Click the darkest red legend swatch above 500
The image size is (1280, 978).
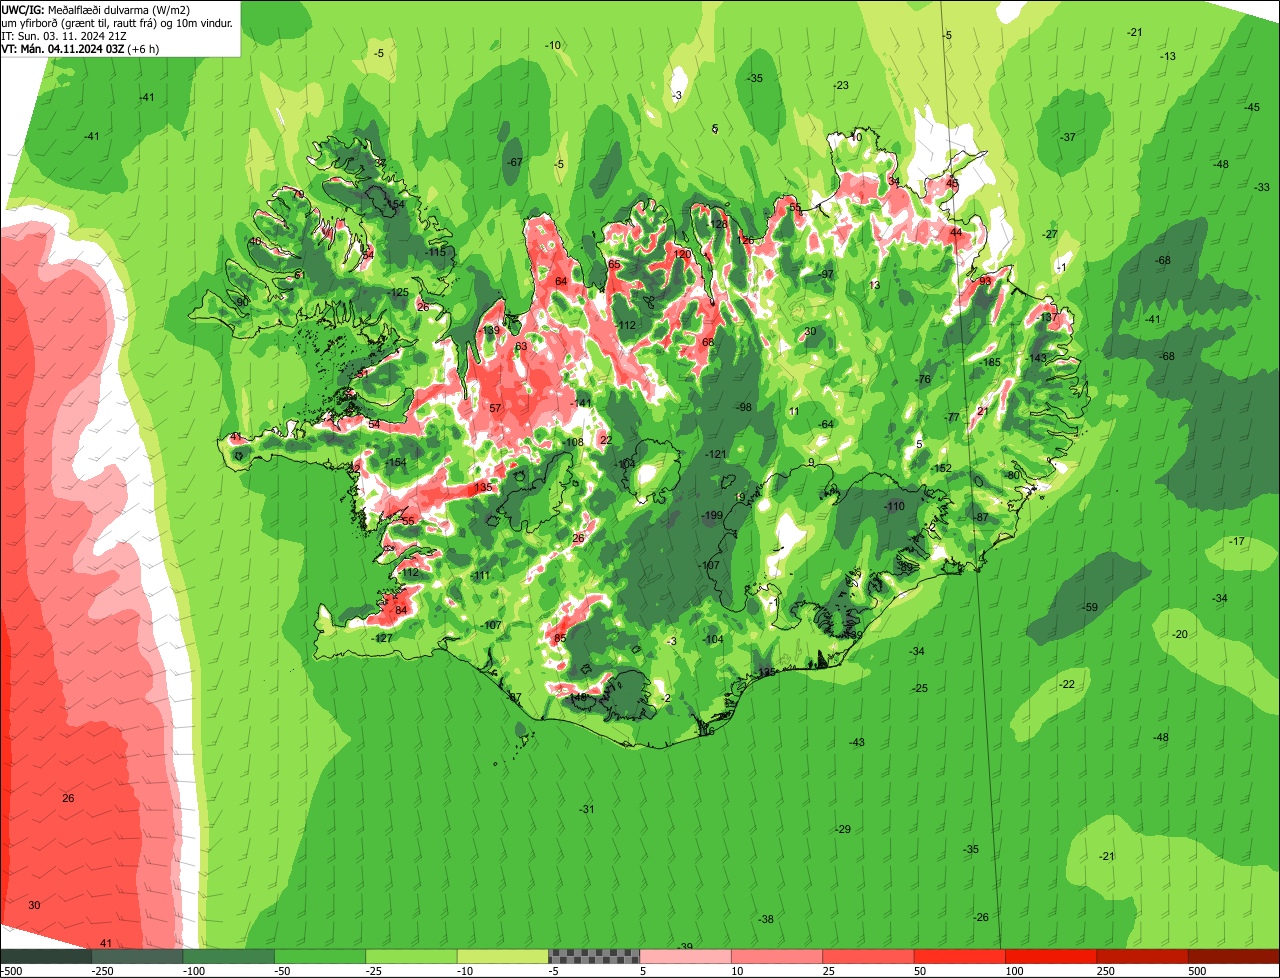click(x=1234, y=956)
